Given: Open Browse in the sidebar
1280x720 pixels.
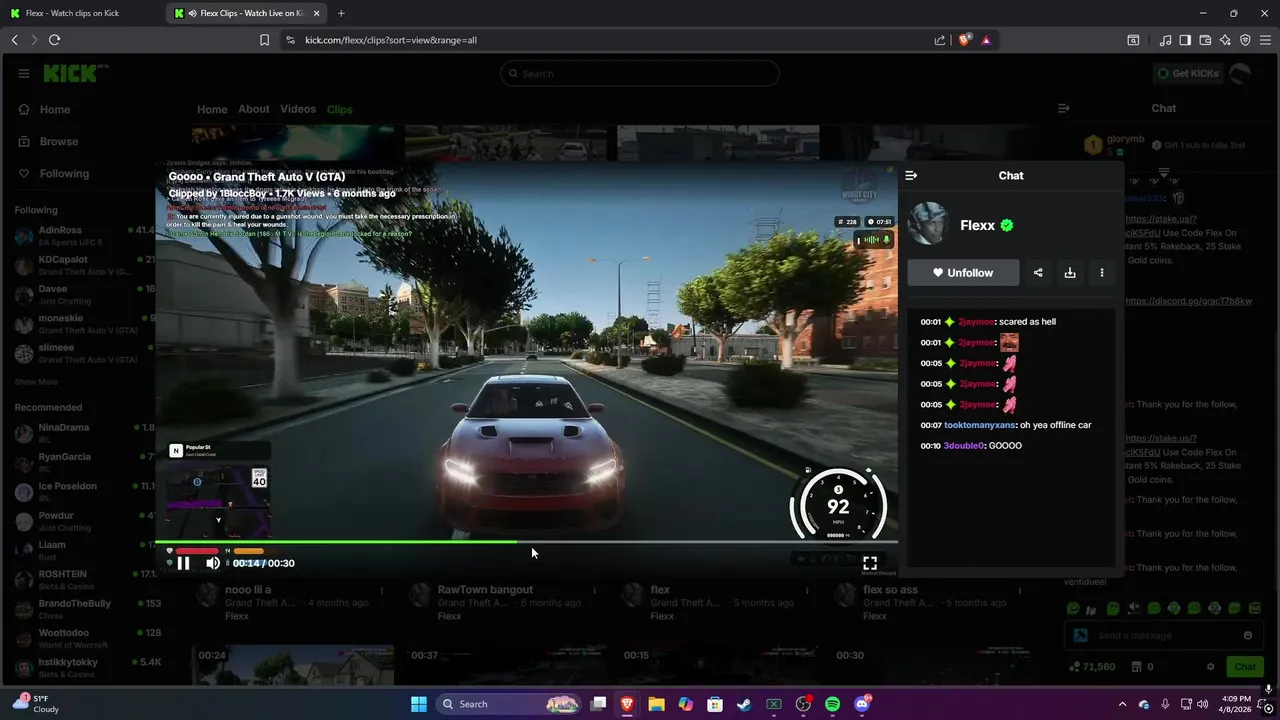Looking at the screenshot, I should point(59,142).
